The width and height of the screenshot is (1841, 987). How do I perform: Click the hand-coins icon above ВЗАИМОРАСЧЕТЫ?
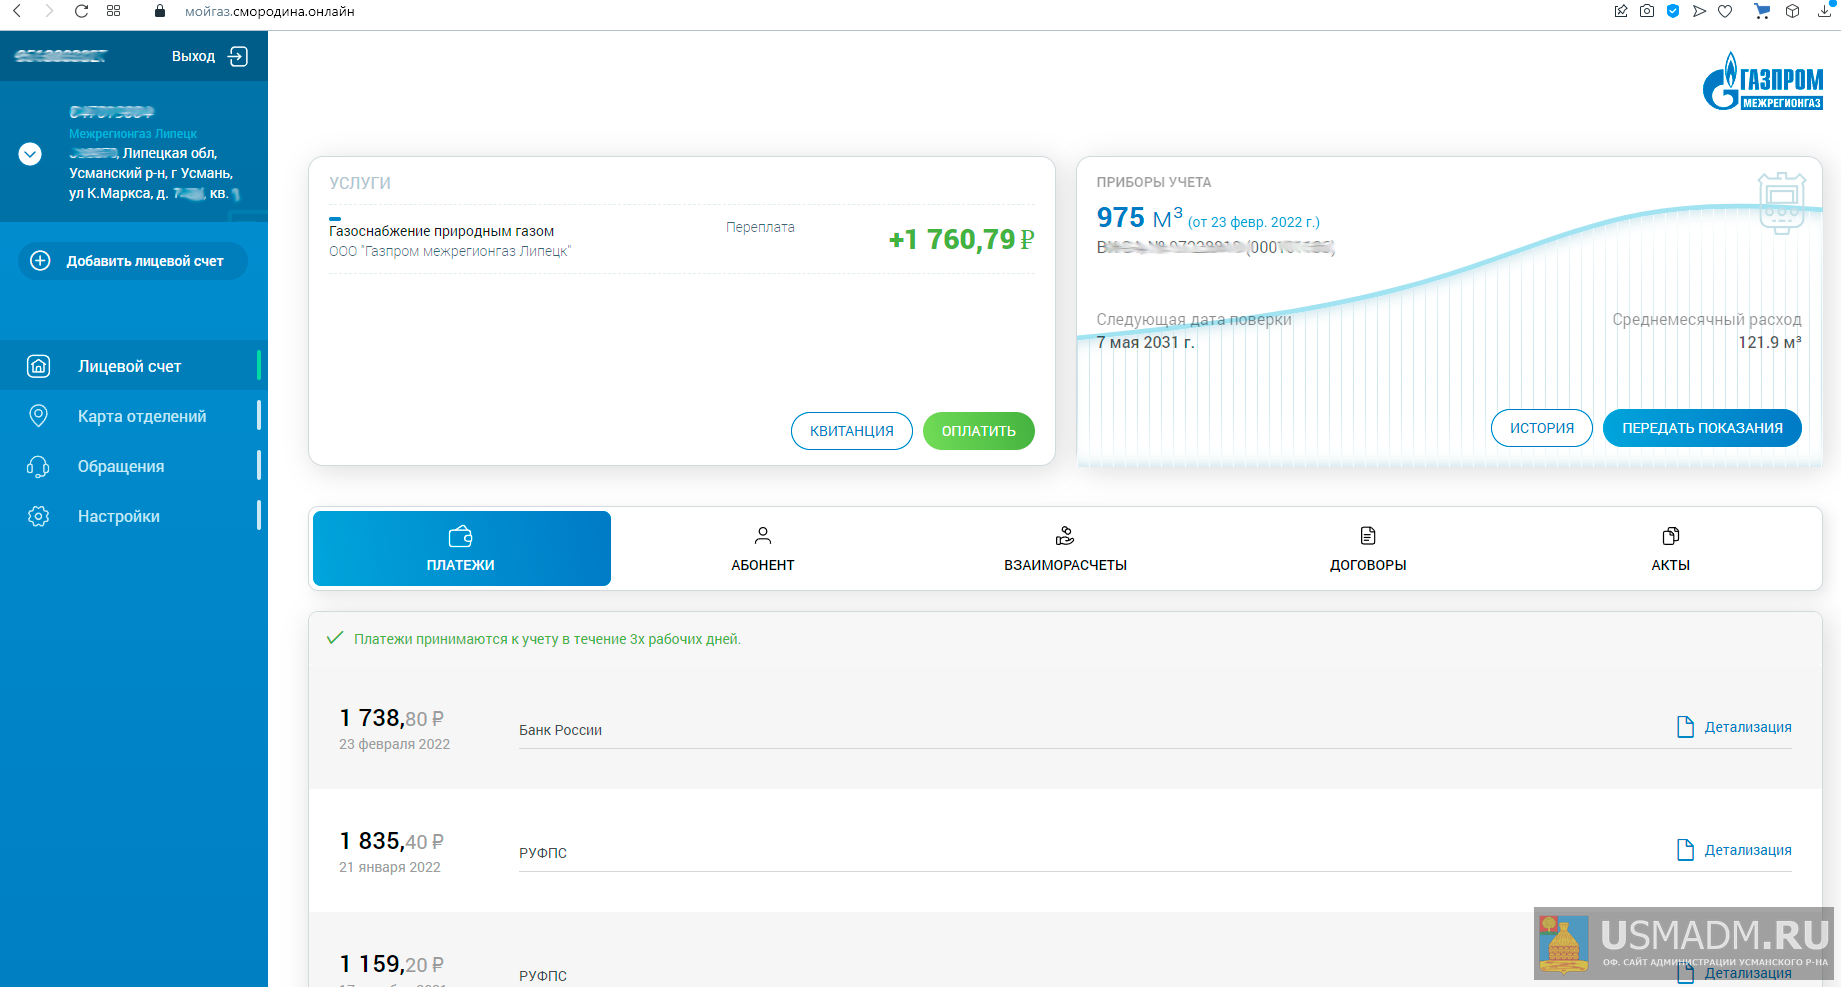coord(1066,536)
